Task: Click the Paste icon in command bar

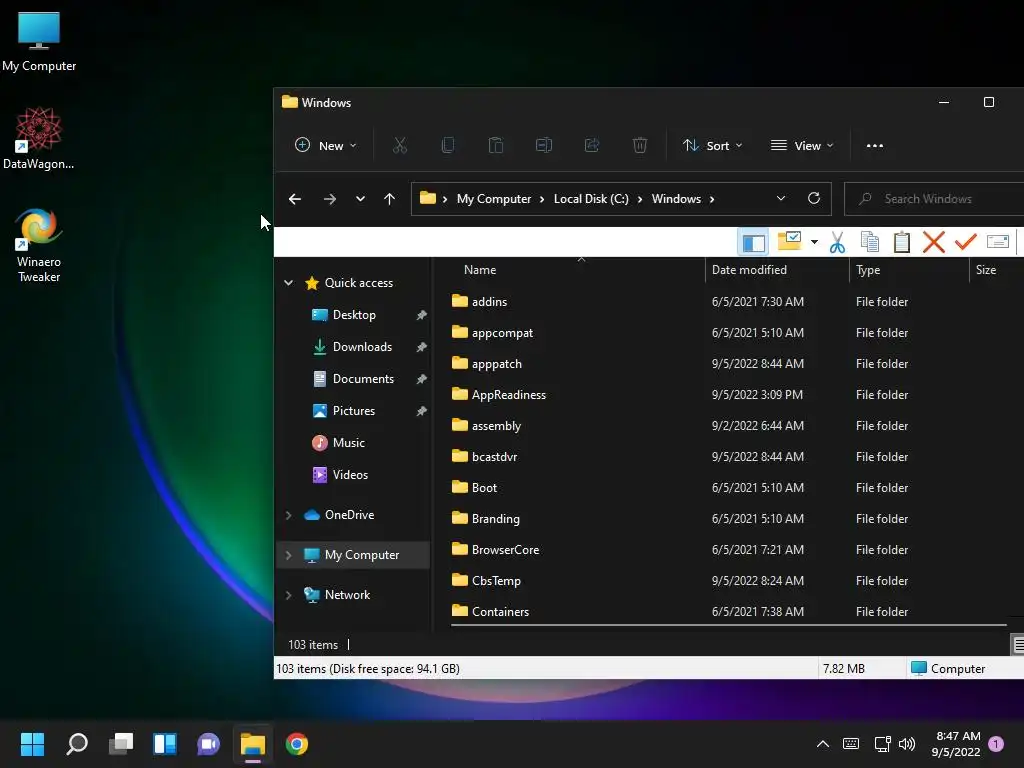Action: 496,146
